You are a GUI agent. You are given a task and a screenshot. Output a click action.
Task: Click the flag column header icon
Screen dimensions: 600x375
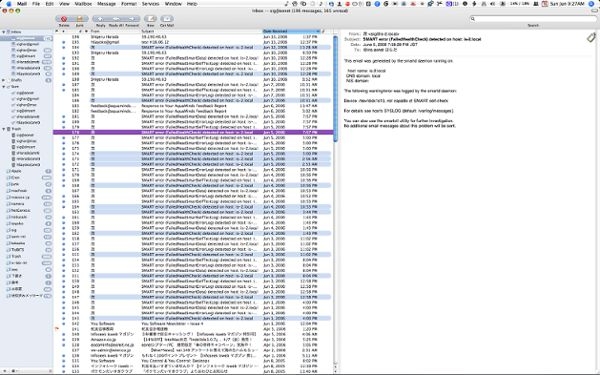click(57, 31)
